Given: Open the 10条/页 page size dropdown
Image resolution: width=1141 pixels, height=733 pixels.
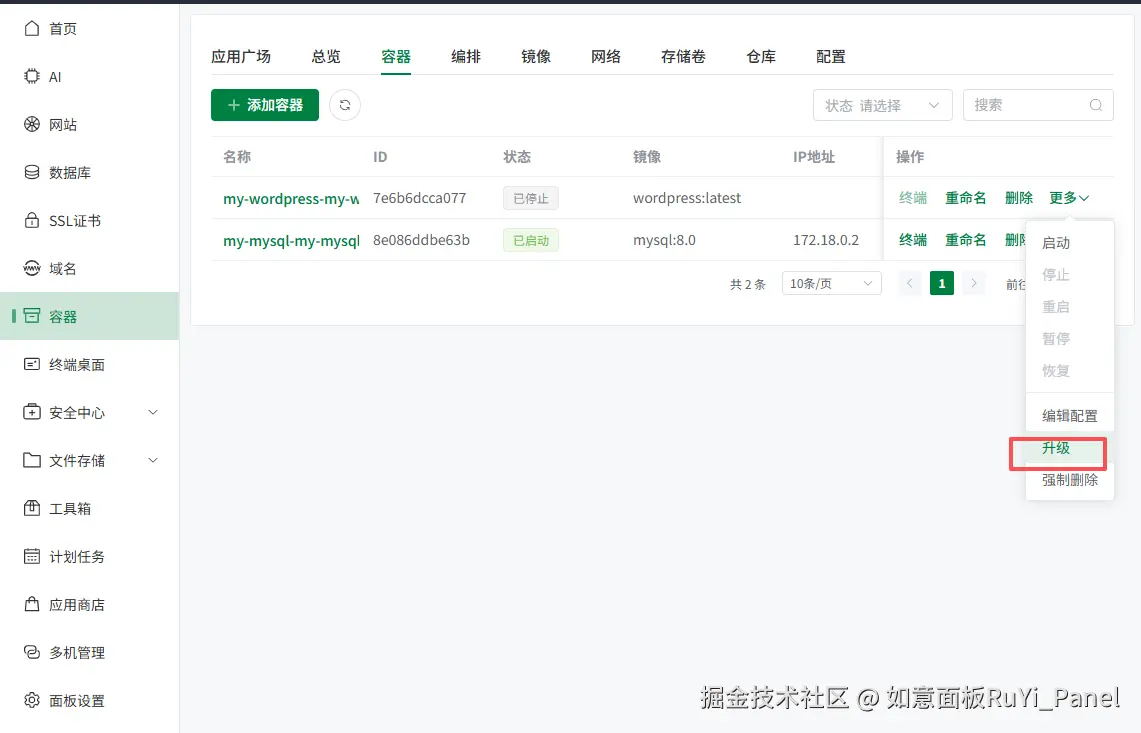Looking at the screenshot, I should [x=832, y=283].
